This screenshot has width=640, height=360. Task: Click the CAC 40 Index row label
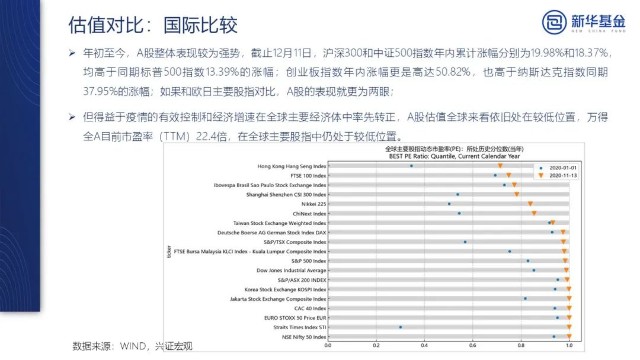(x=310, y=309)
